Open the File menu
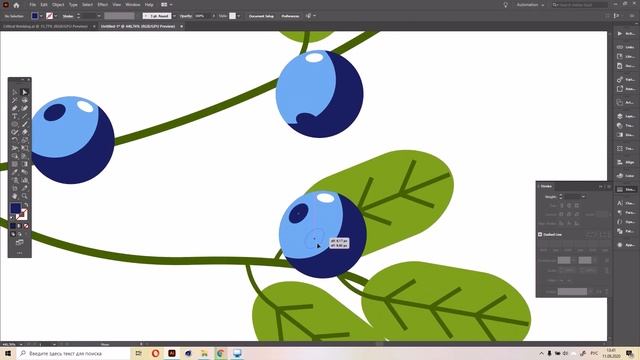 pos(32,5)
